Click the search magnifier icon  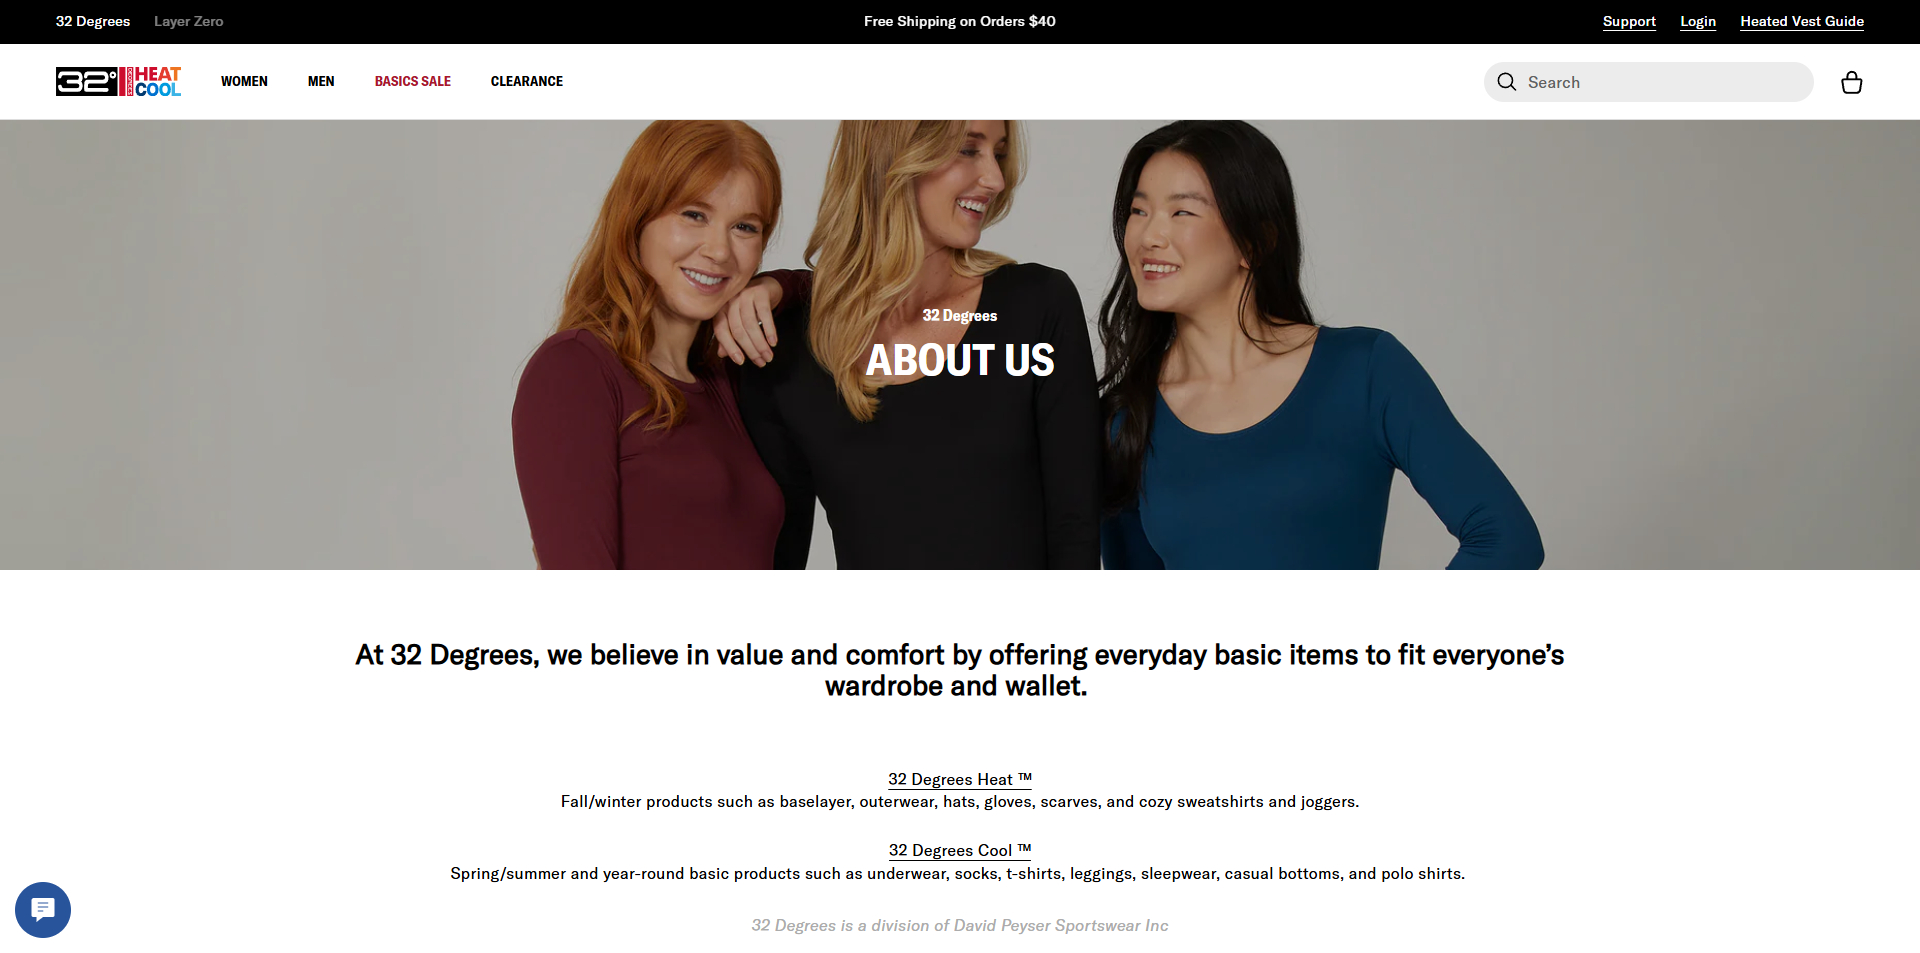point(1507,82)
